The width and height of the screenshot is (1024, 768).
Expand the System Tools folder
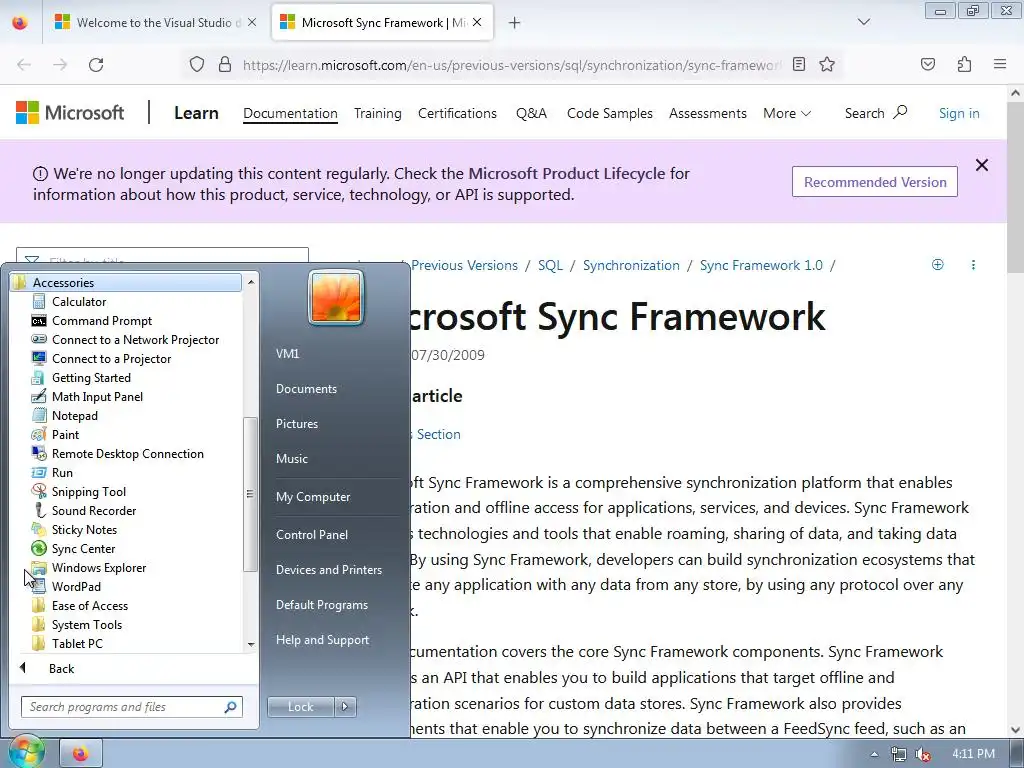click(x=86, y=624)
